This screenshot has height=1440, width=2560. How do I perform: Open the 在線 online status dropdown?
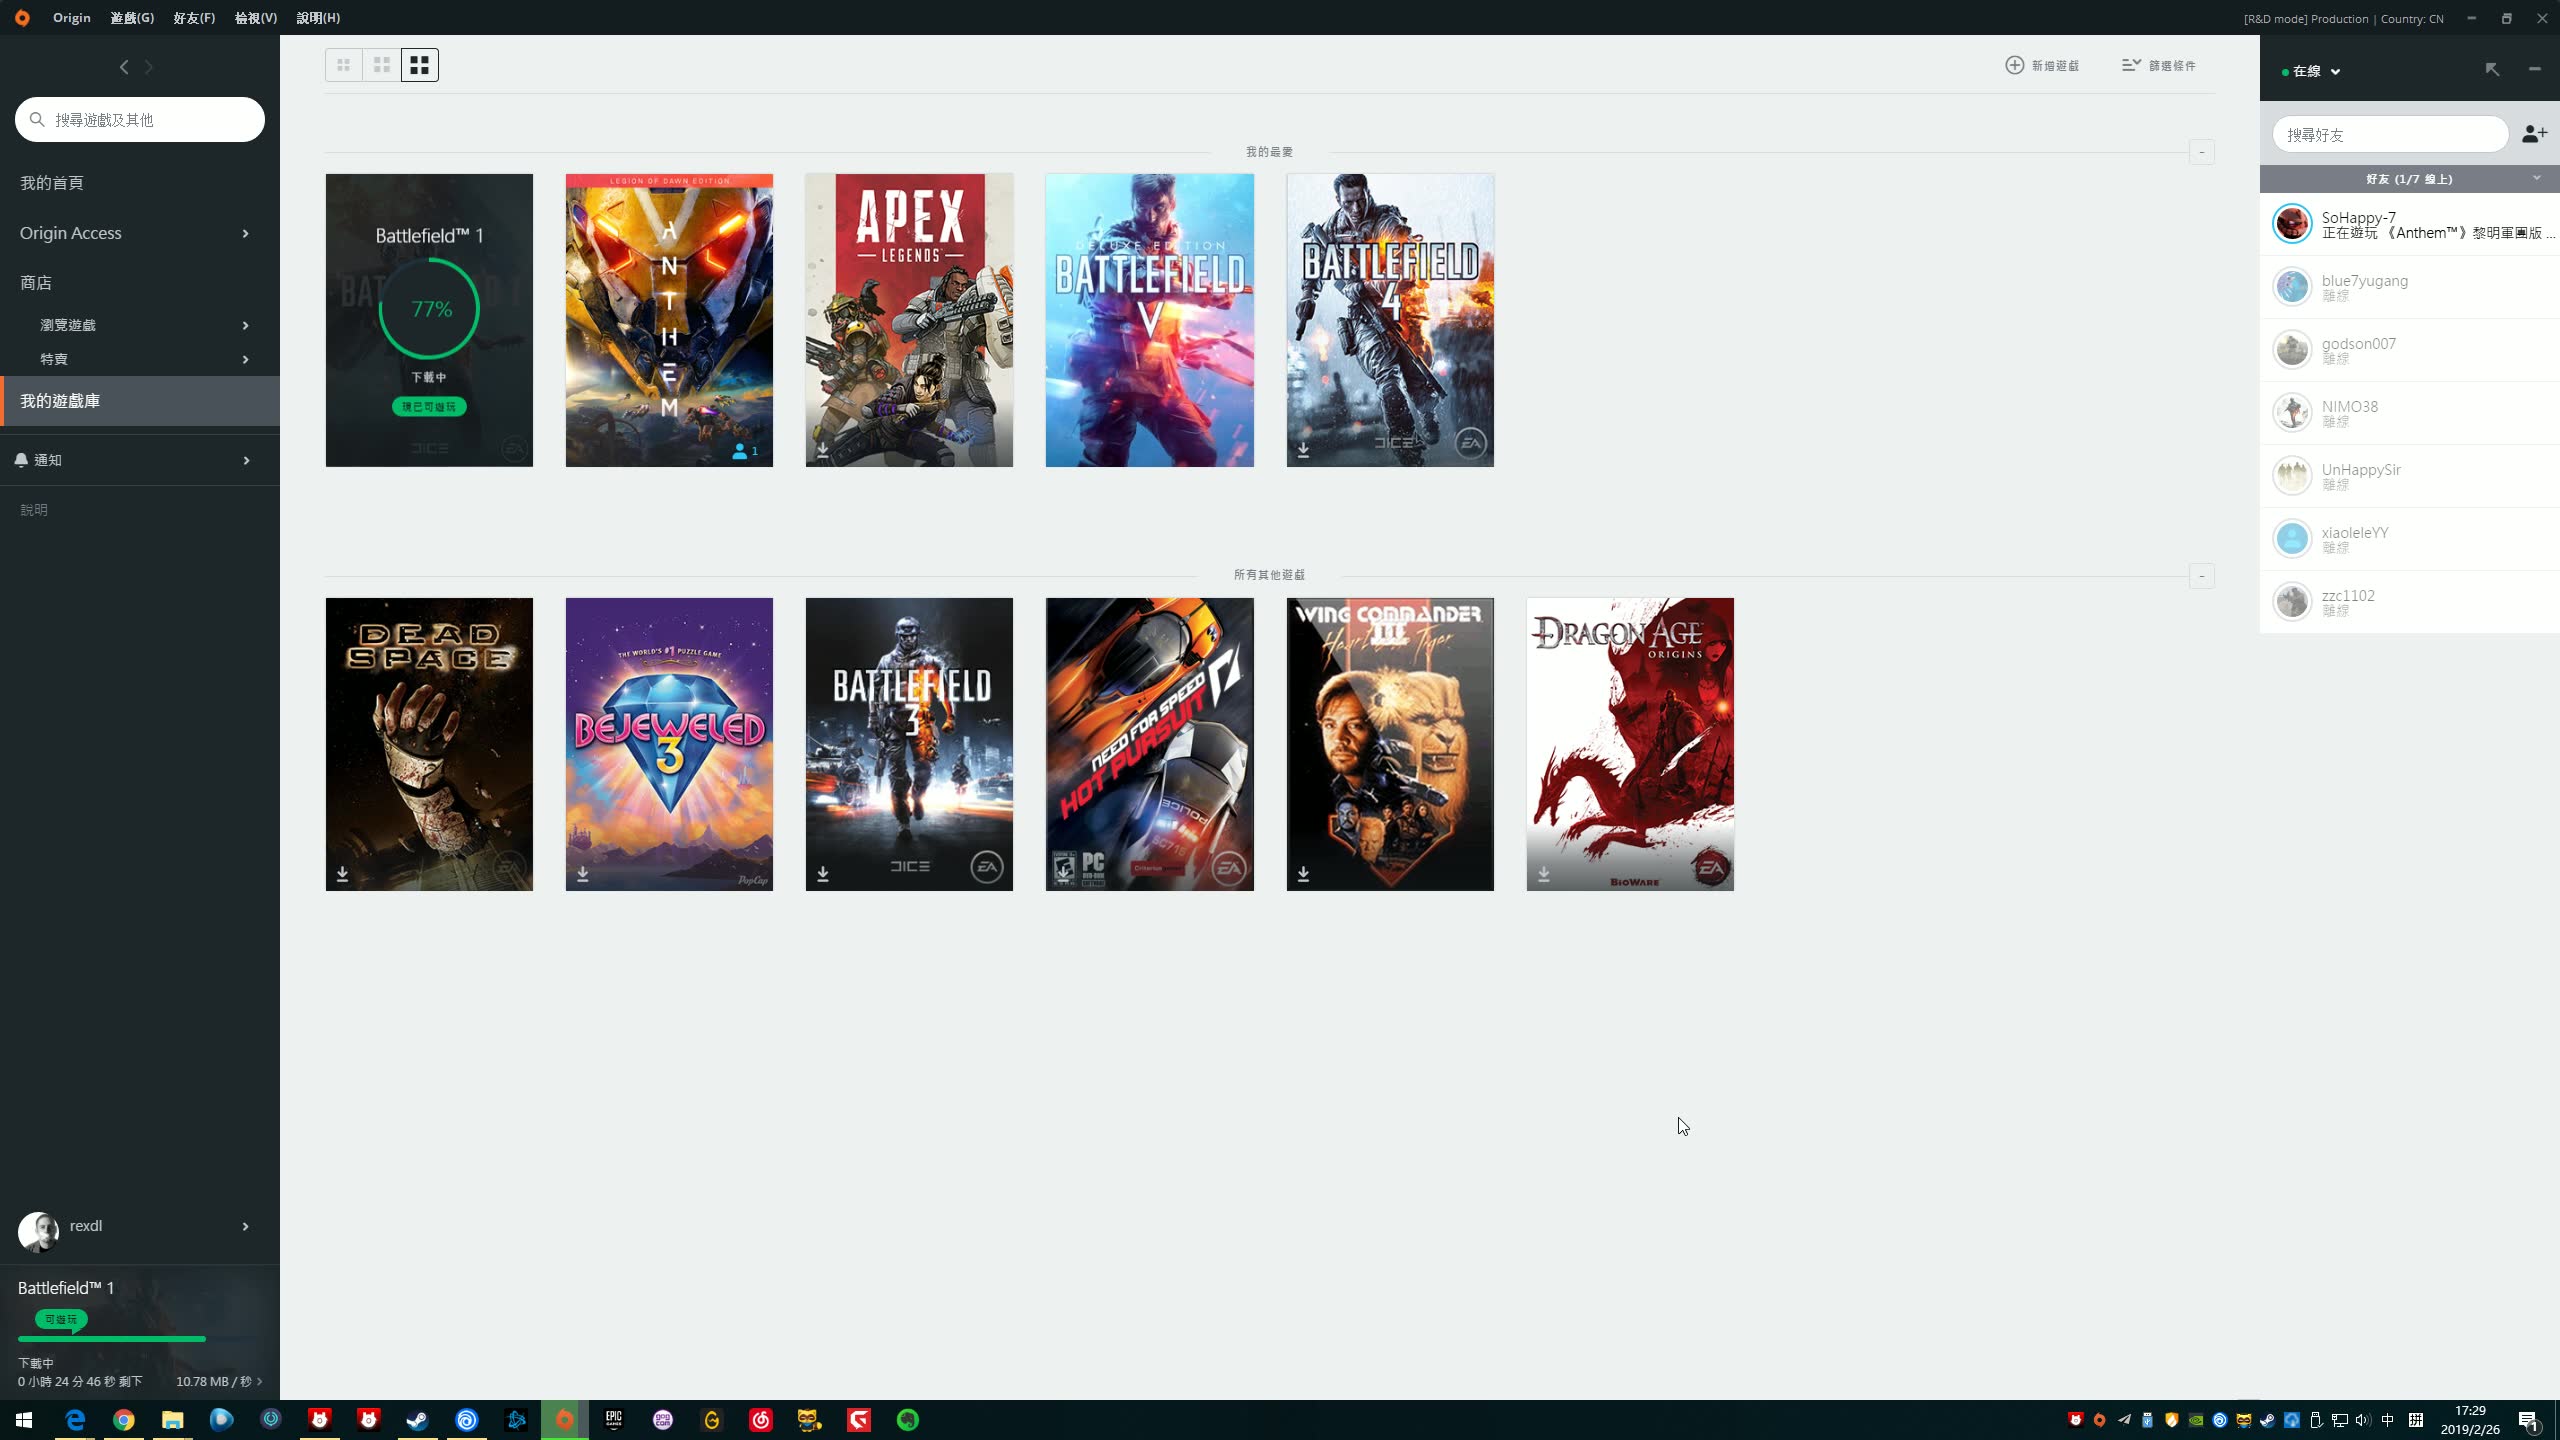(x=2311, y=71)
